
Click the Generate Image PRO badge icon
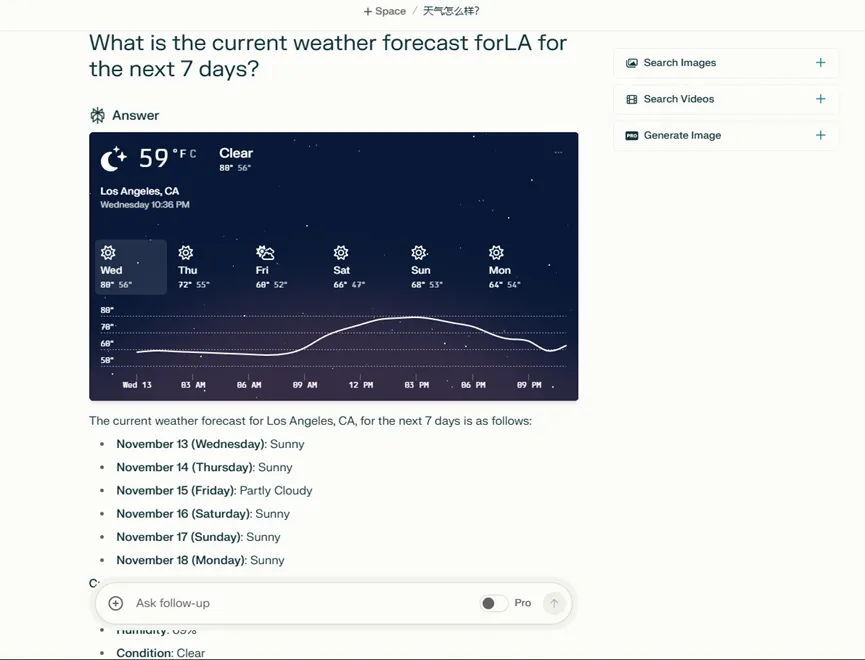point(631,135)
